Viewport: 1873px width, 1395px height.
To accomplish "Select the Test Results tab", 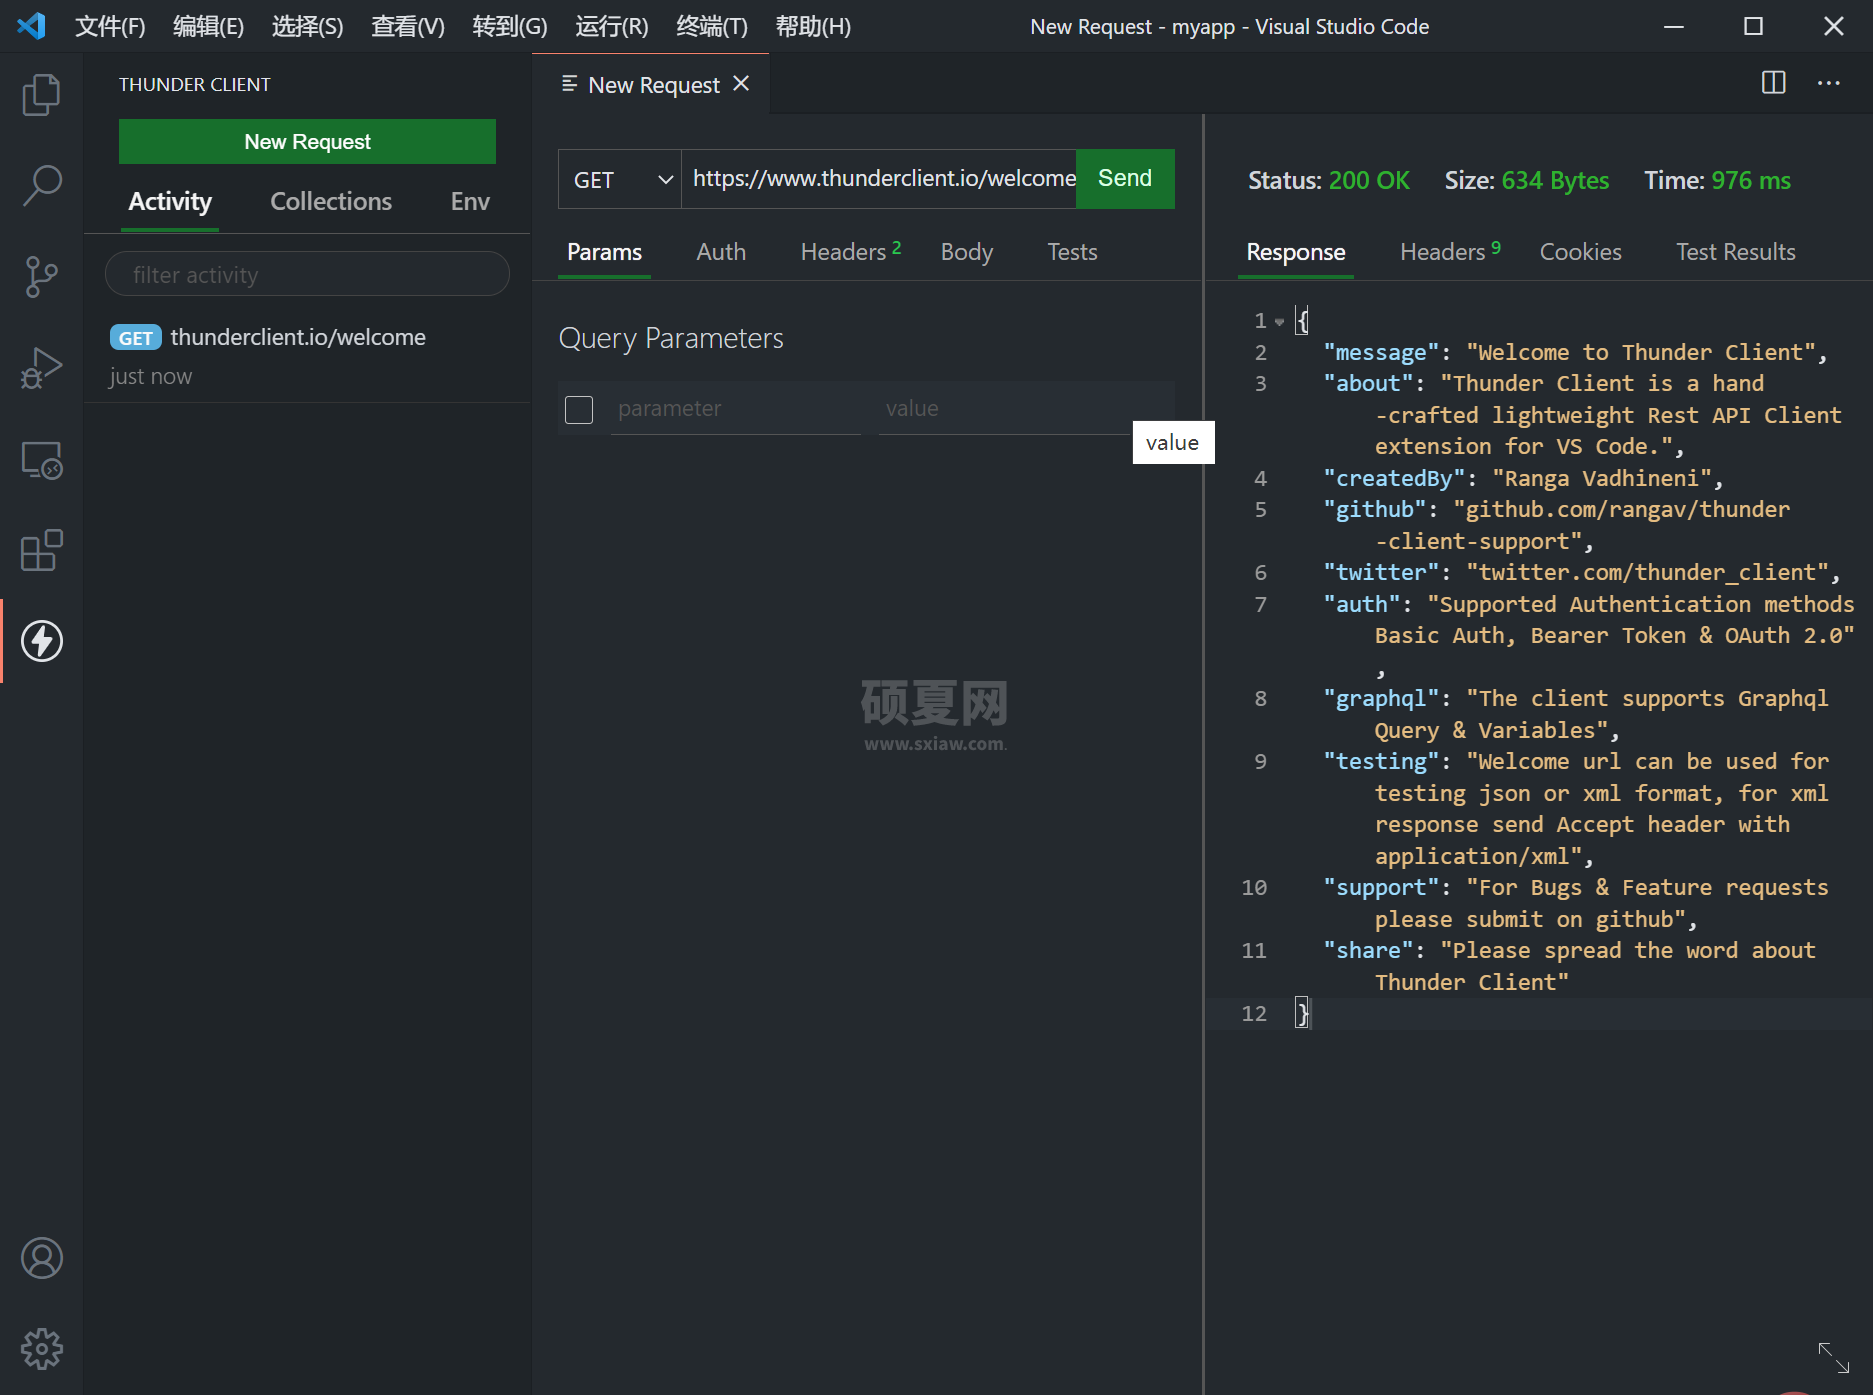I will click(1736, 252).
